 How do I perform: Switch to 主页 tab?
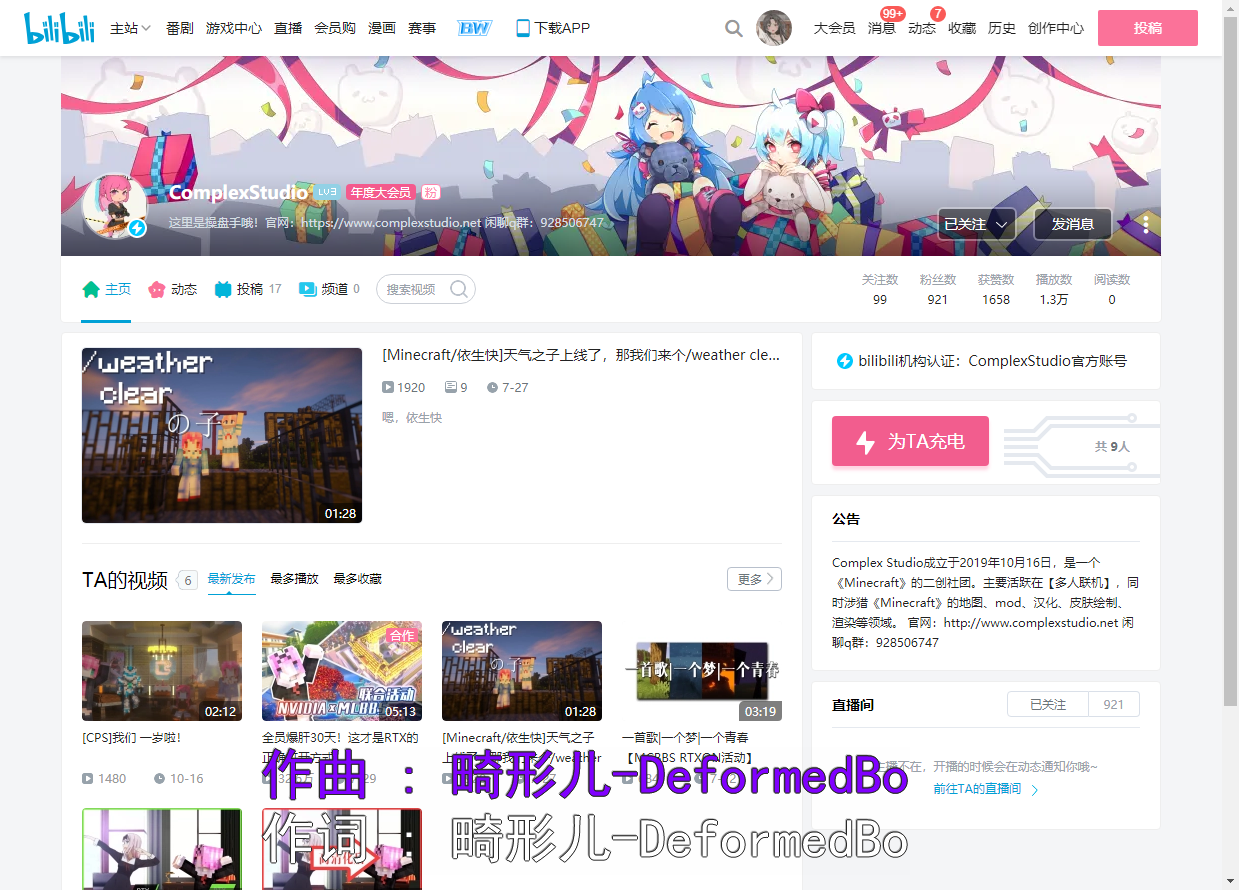pos(106,289)
